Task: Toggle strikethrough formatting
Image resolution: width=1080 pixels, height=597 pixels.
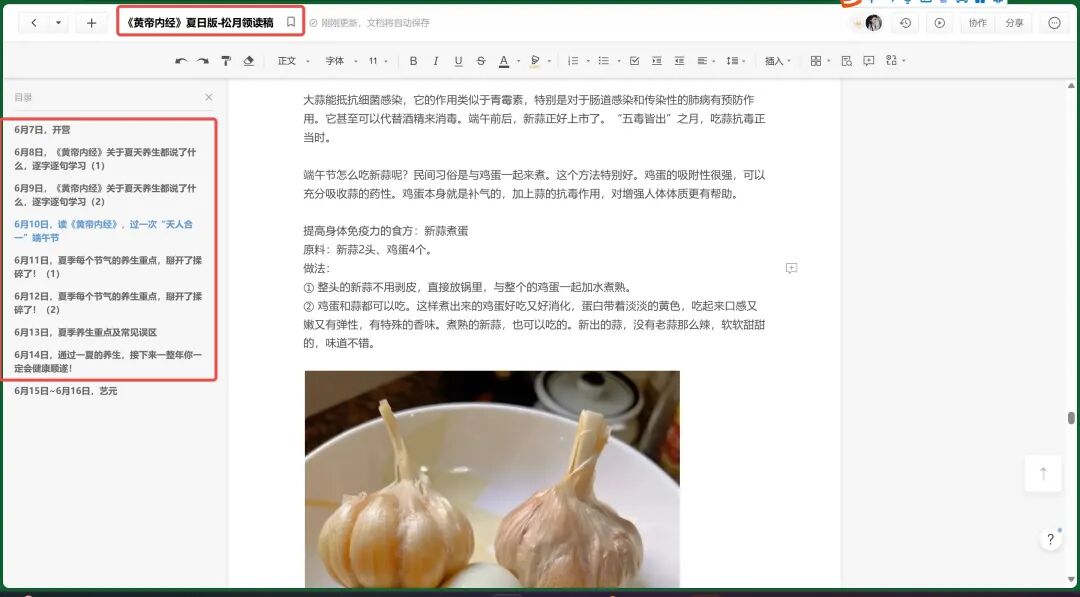Action: tap(481, 61)
